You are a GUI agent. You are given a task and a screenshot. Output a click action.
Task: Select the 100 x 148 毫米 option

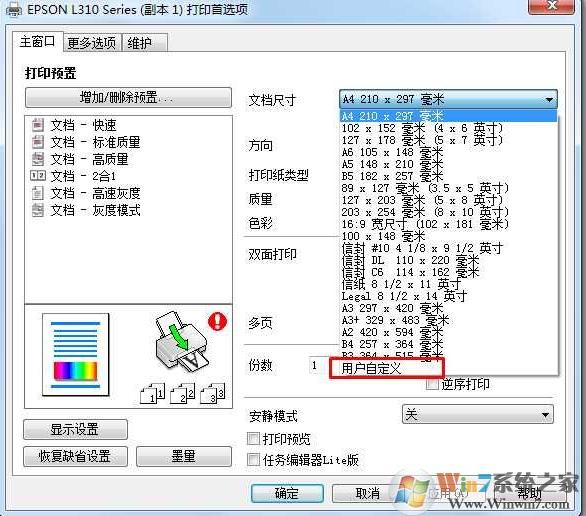[x=448, y=236]
